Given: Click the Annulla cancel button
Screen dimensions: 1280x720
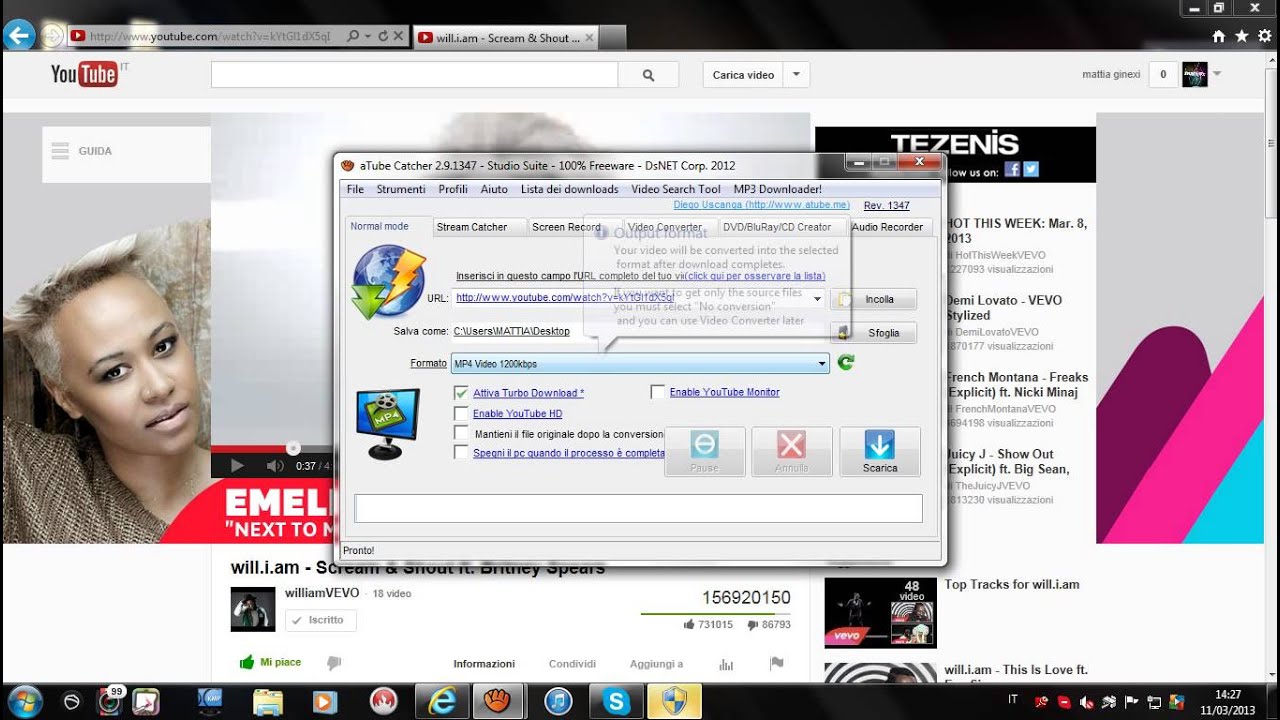Looking at the screenshot, I should click(792, 452).
